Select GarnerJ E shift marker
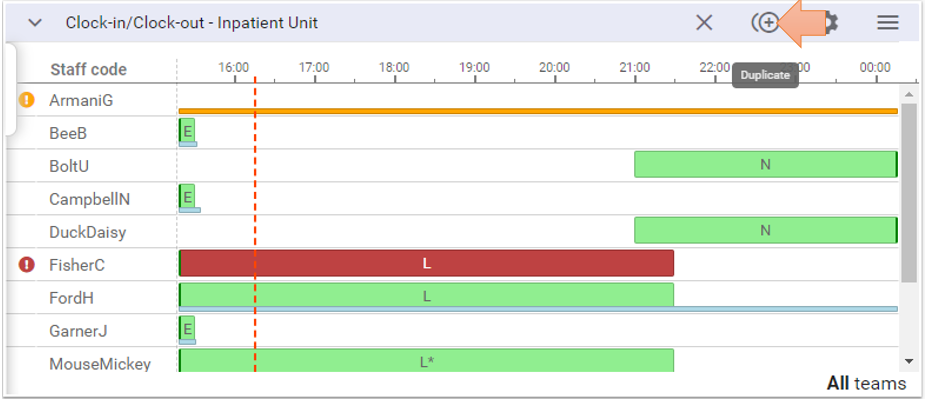 coord(187,329)
